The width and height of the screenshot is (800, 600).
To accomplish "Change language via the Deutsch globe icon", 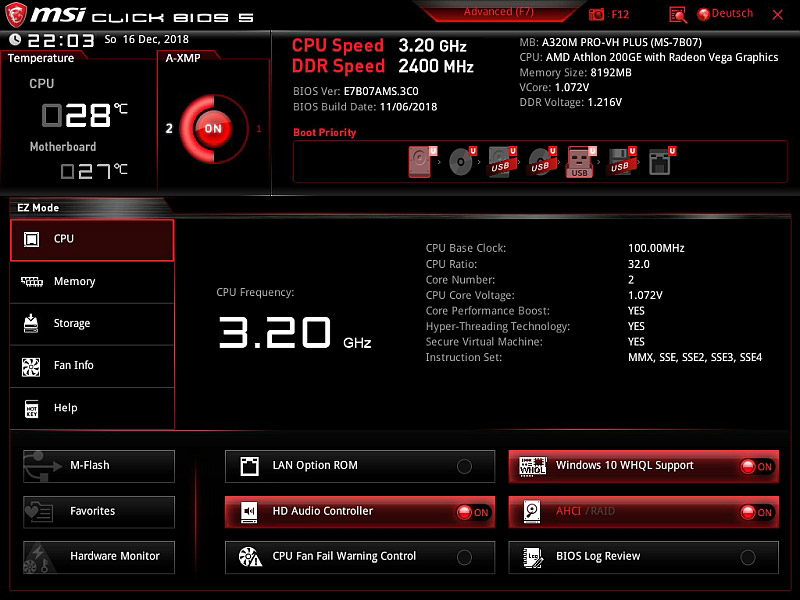I will click(x=703, y=14).
